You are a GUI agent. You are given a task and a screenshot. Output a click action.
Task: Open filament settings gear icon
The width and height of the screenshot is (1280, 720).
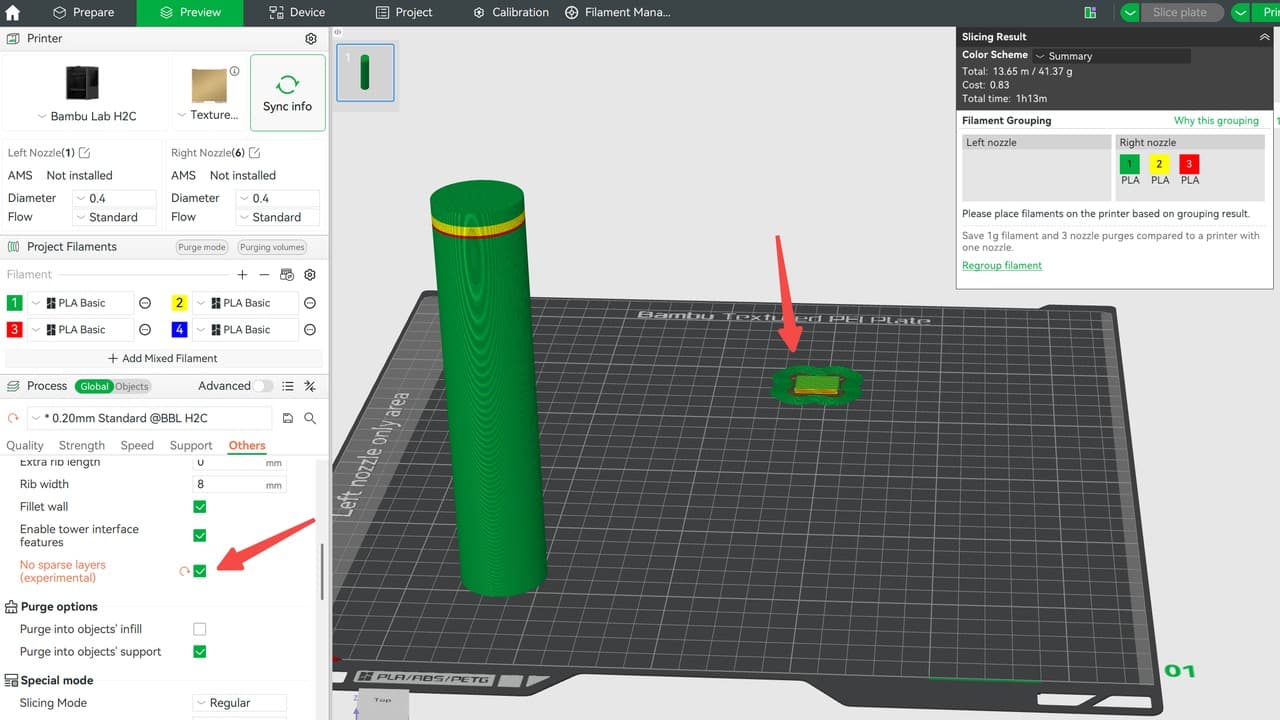[310, 274]
